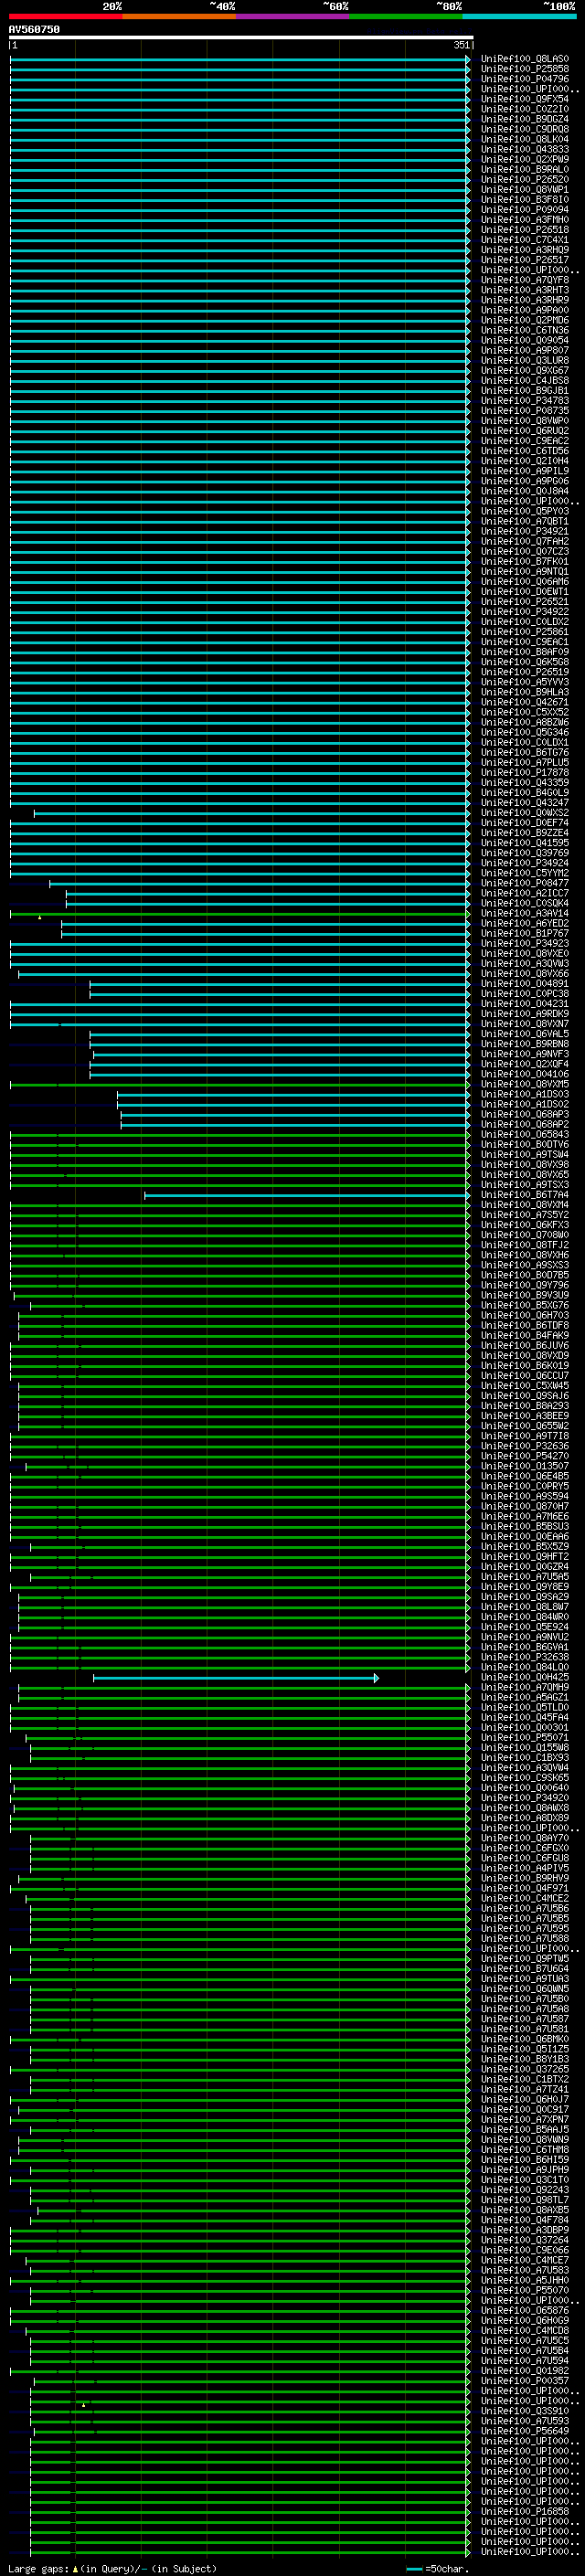
Task: Select hit label UniRef100_Q0H425
Action: tap(525, 1678)
